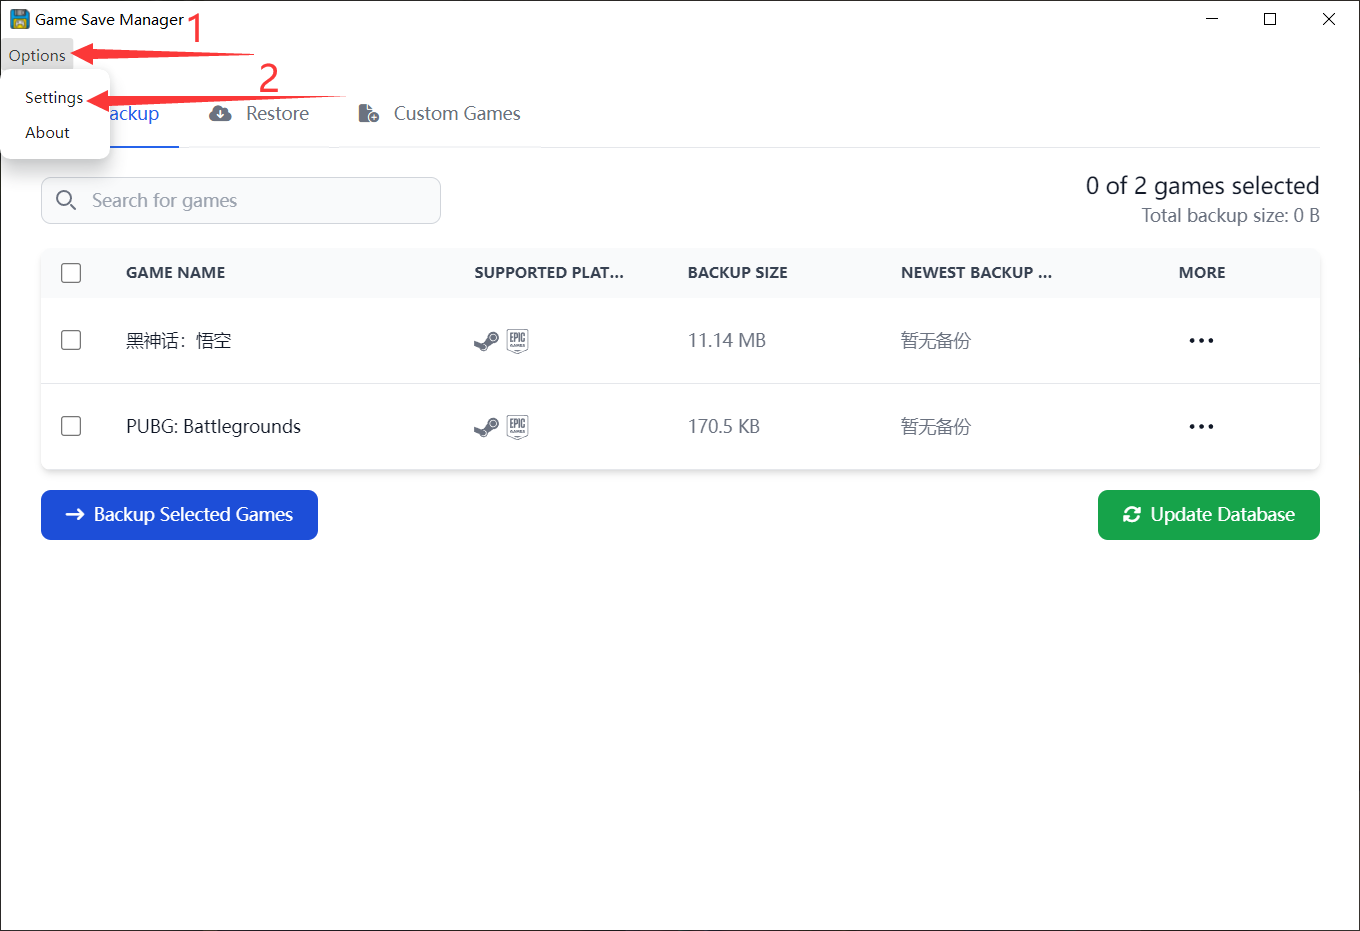
Task: Click the magnifier icon in search box
Action: click(x=66, y=200)
